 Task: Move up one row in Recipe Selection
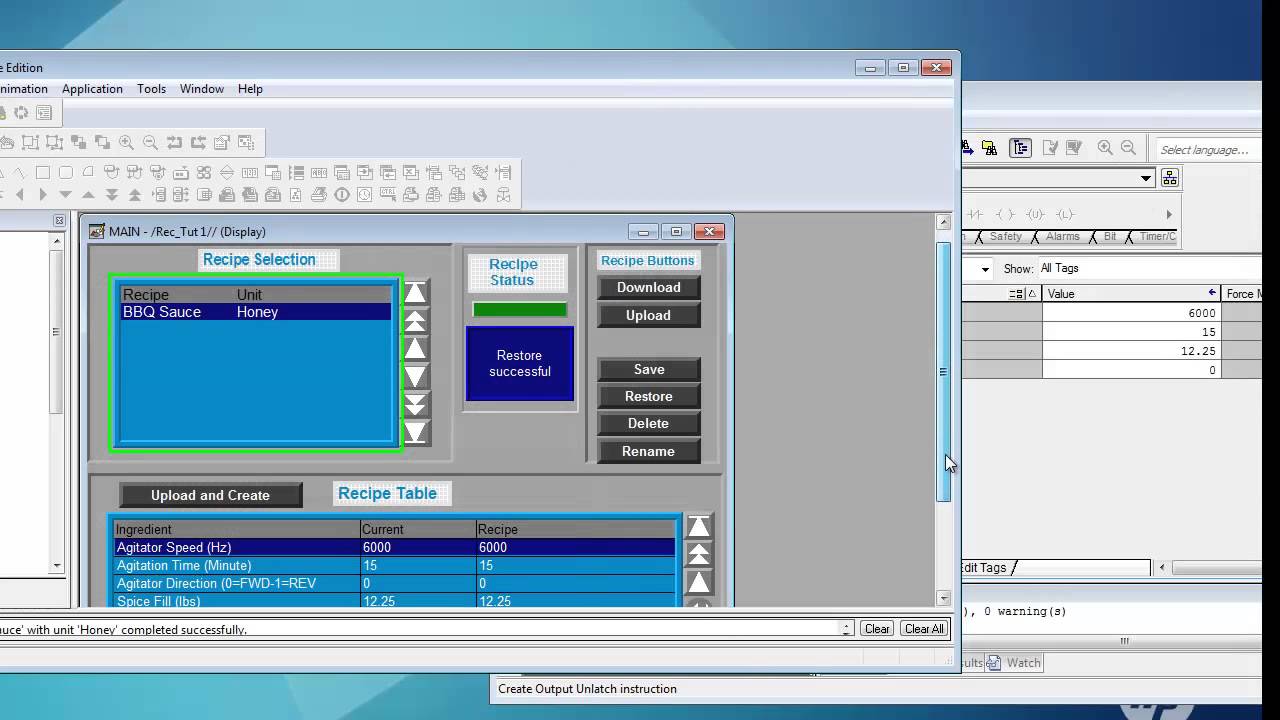coord(415,349)
